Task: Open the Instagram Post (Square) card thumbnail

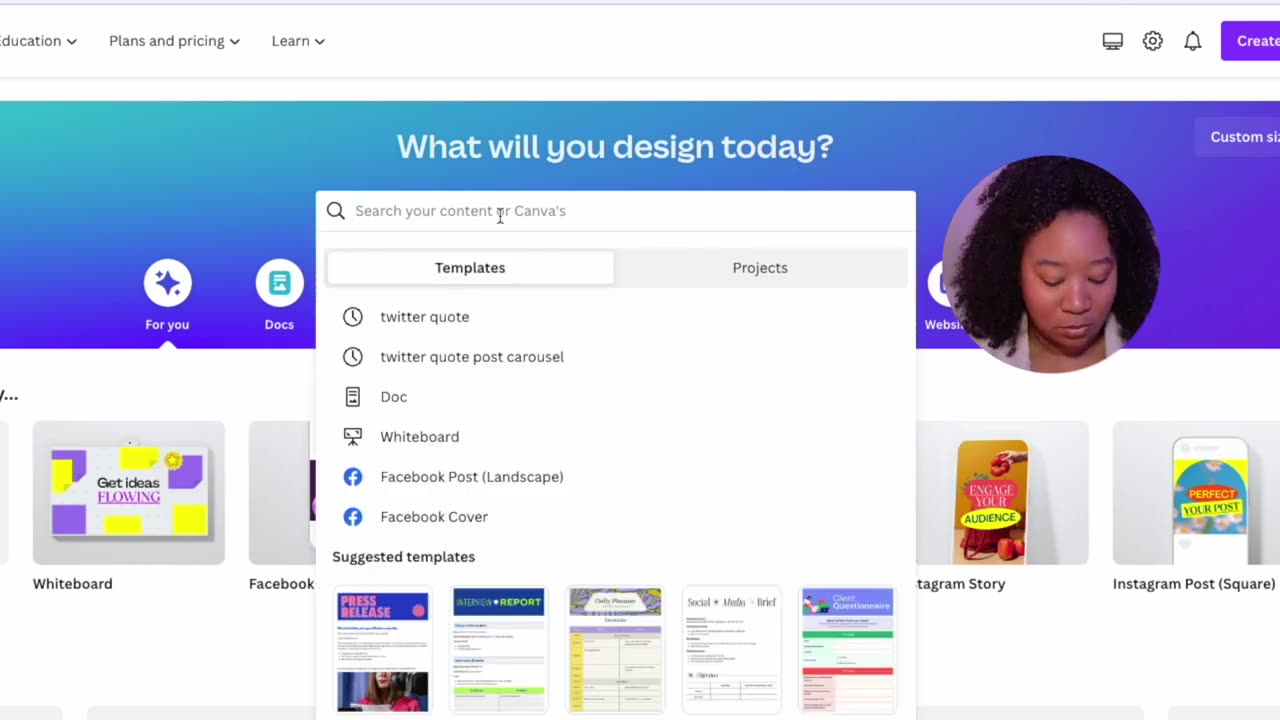Action: [1196, 493]
